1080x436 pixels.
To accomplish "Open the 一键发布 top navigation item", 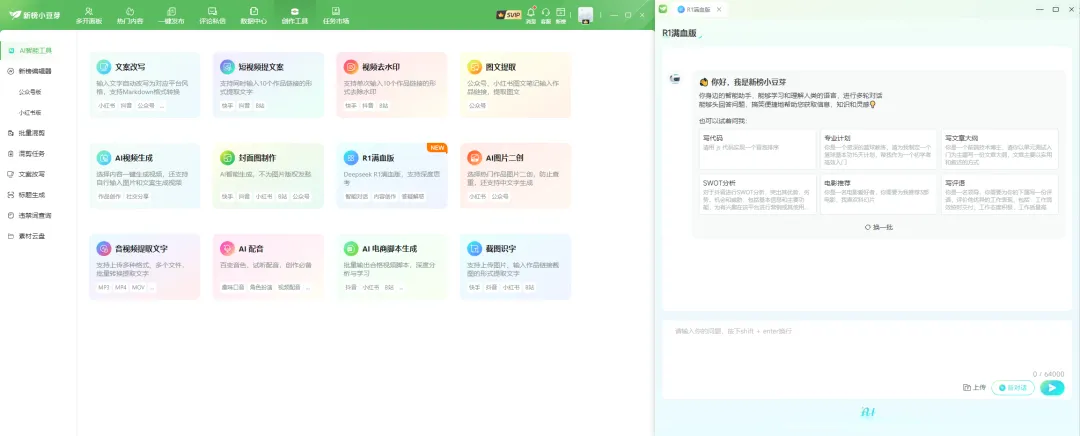I will (172, 15).
